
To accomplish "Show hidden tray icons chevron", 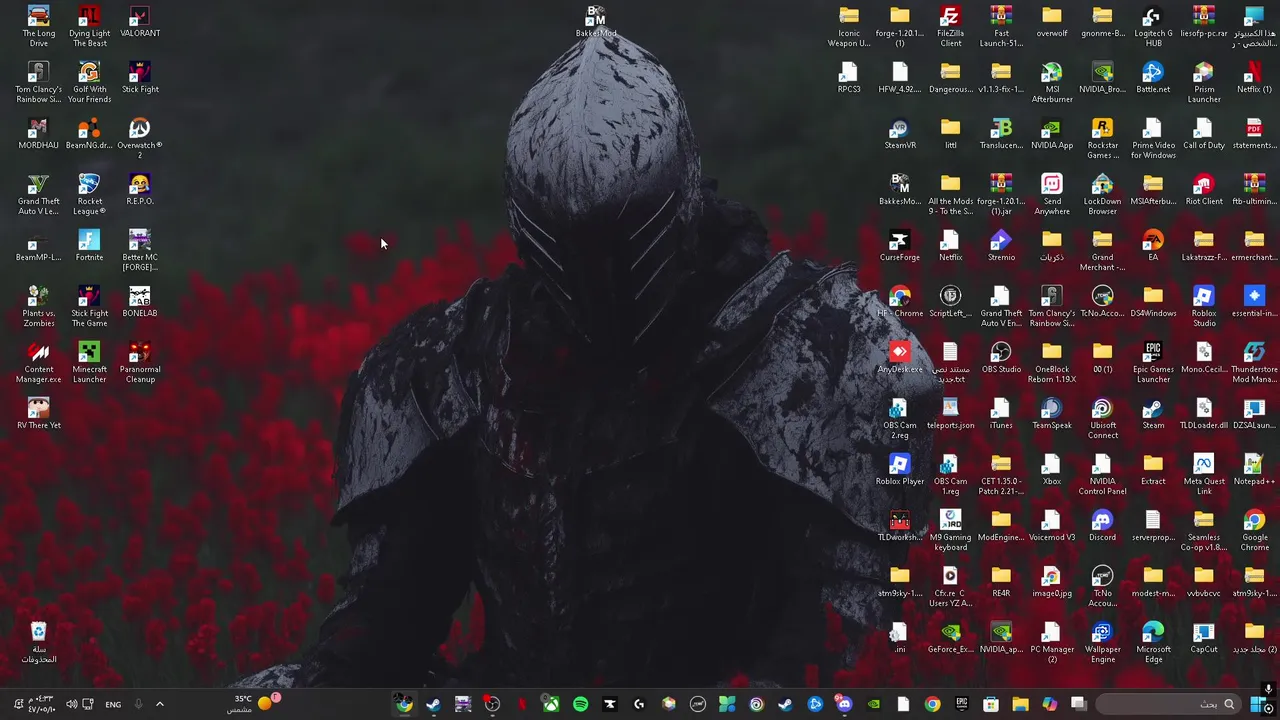I will click(x=159, y=704).
